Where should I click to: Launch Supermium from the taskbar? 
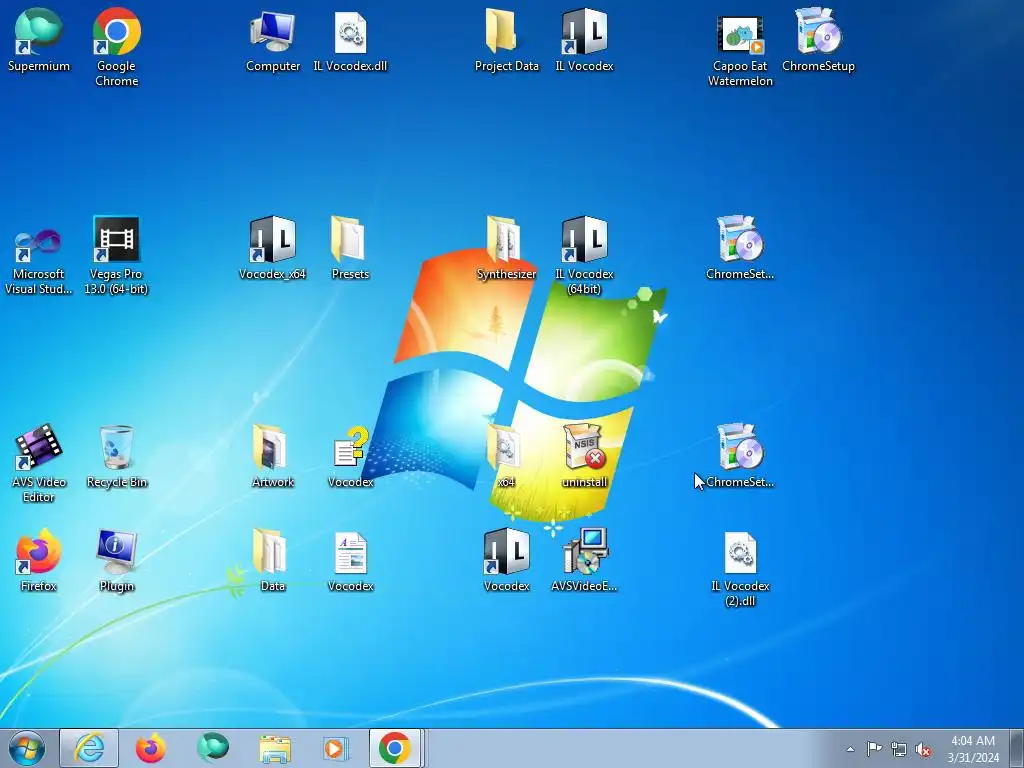click(x=213, y=748)
